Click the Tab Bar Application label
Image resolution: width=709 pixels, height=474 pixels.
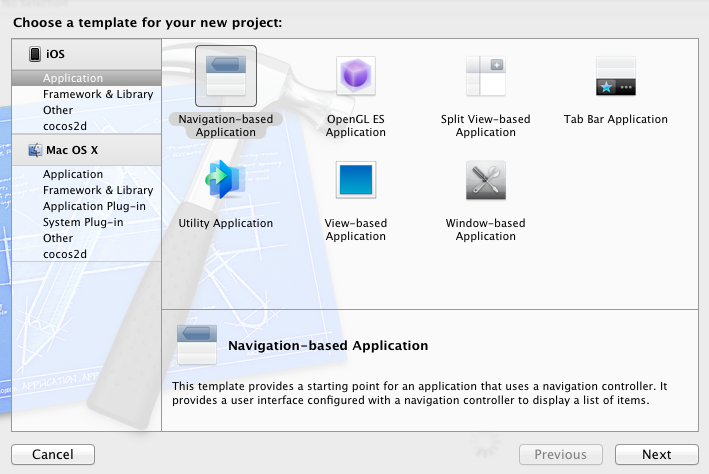point(616,119)
